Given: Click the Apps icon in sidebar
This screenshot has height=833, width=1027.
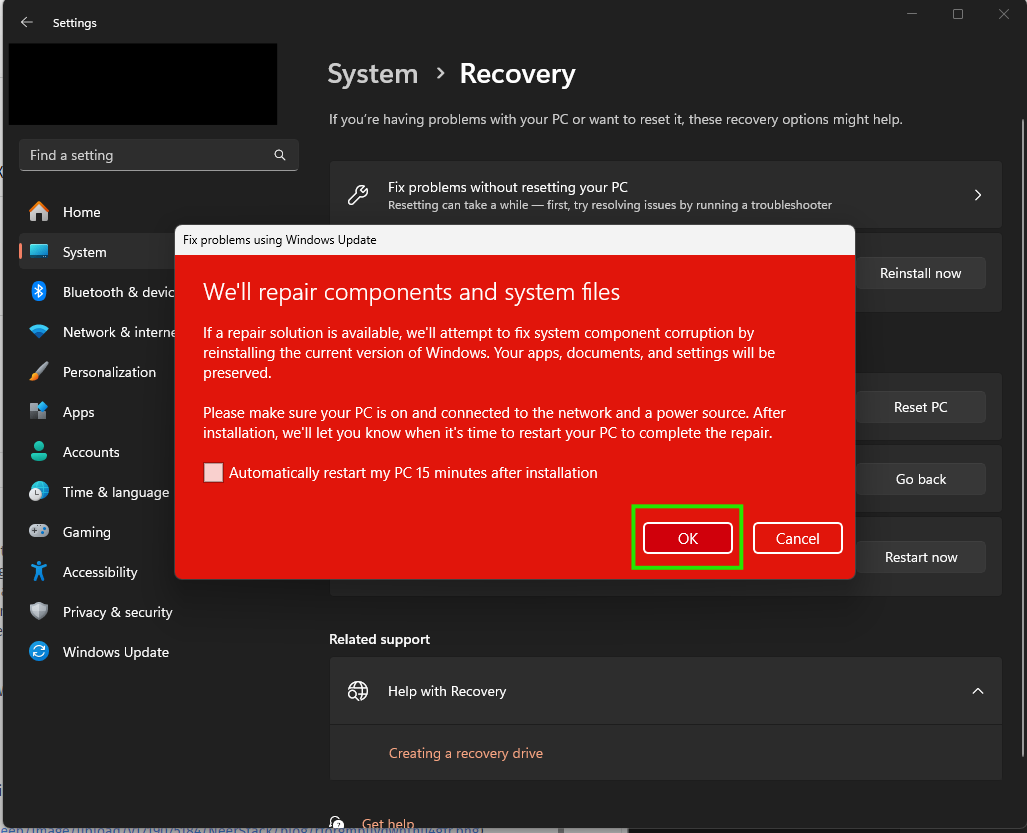Looking at the screenshot, I should [39, 411].
